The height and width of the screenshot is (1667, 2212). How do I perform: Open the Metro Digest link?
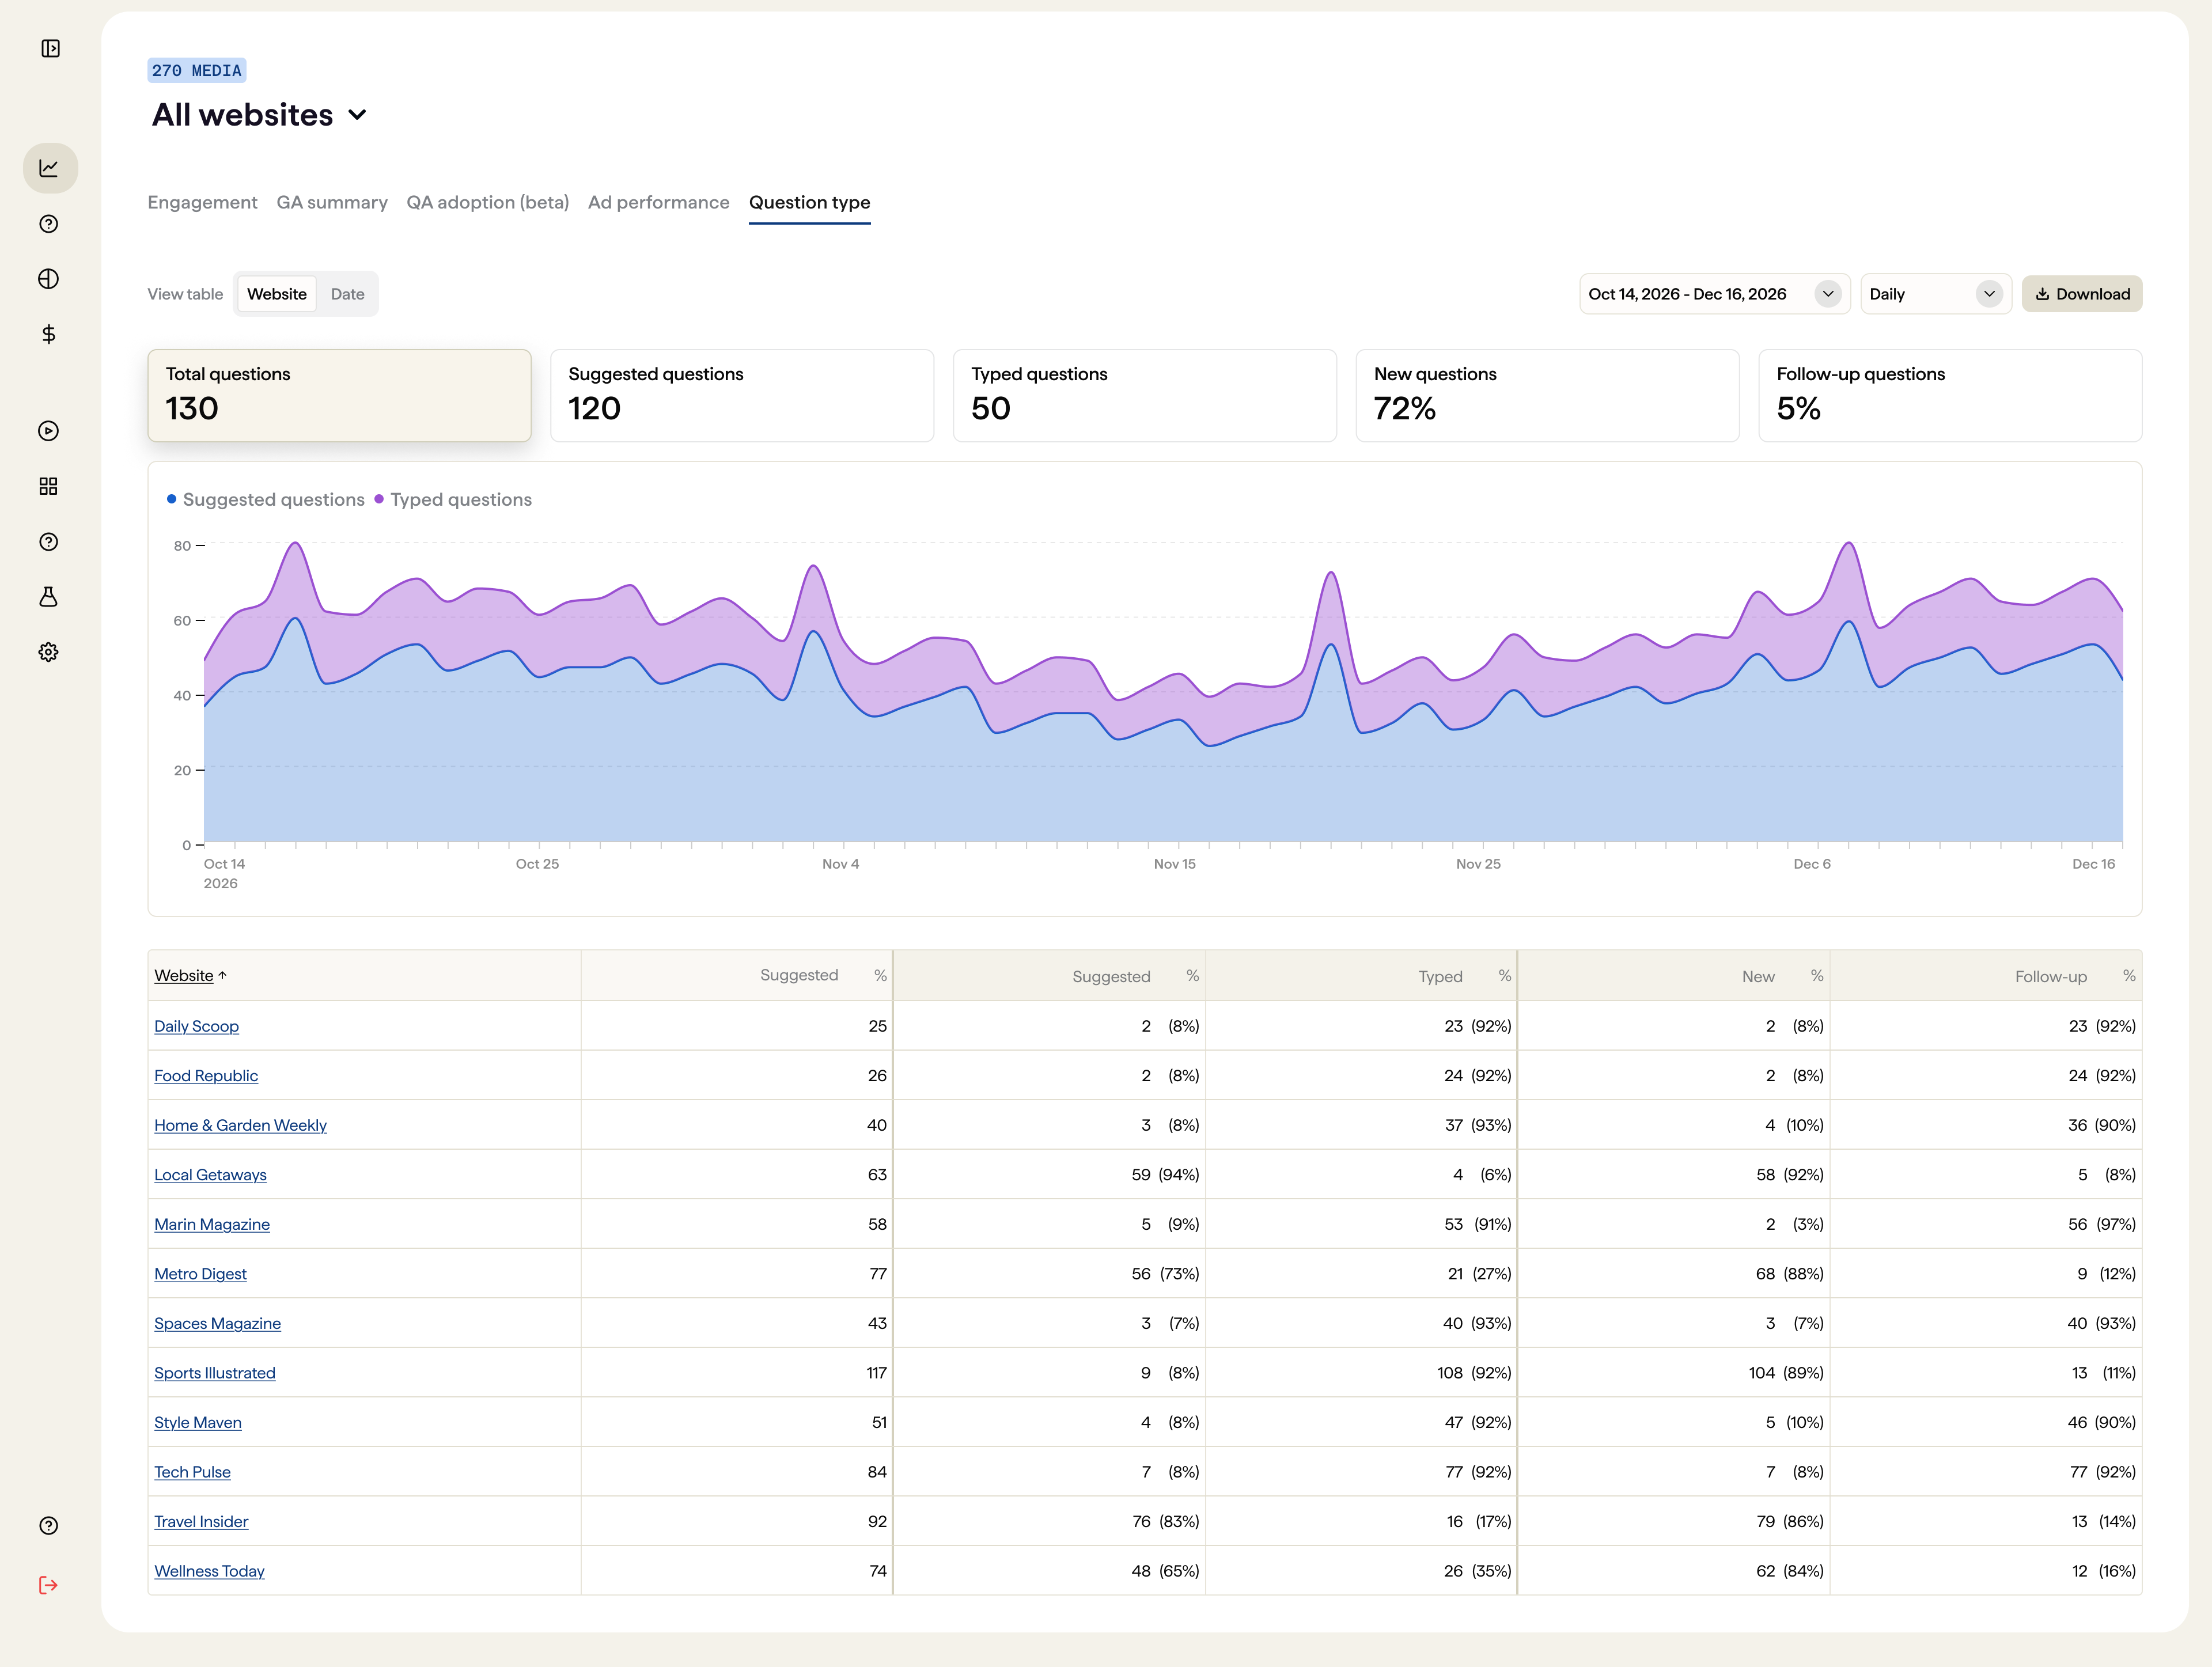[x=200, y=1274]
